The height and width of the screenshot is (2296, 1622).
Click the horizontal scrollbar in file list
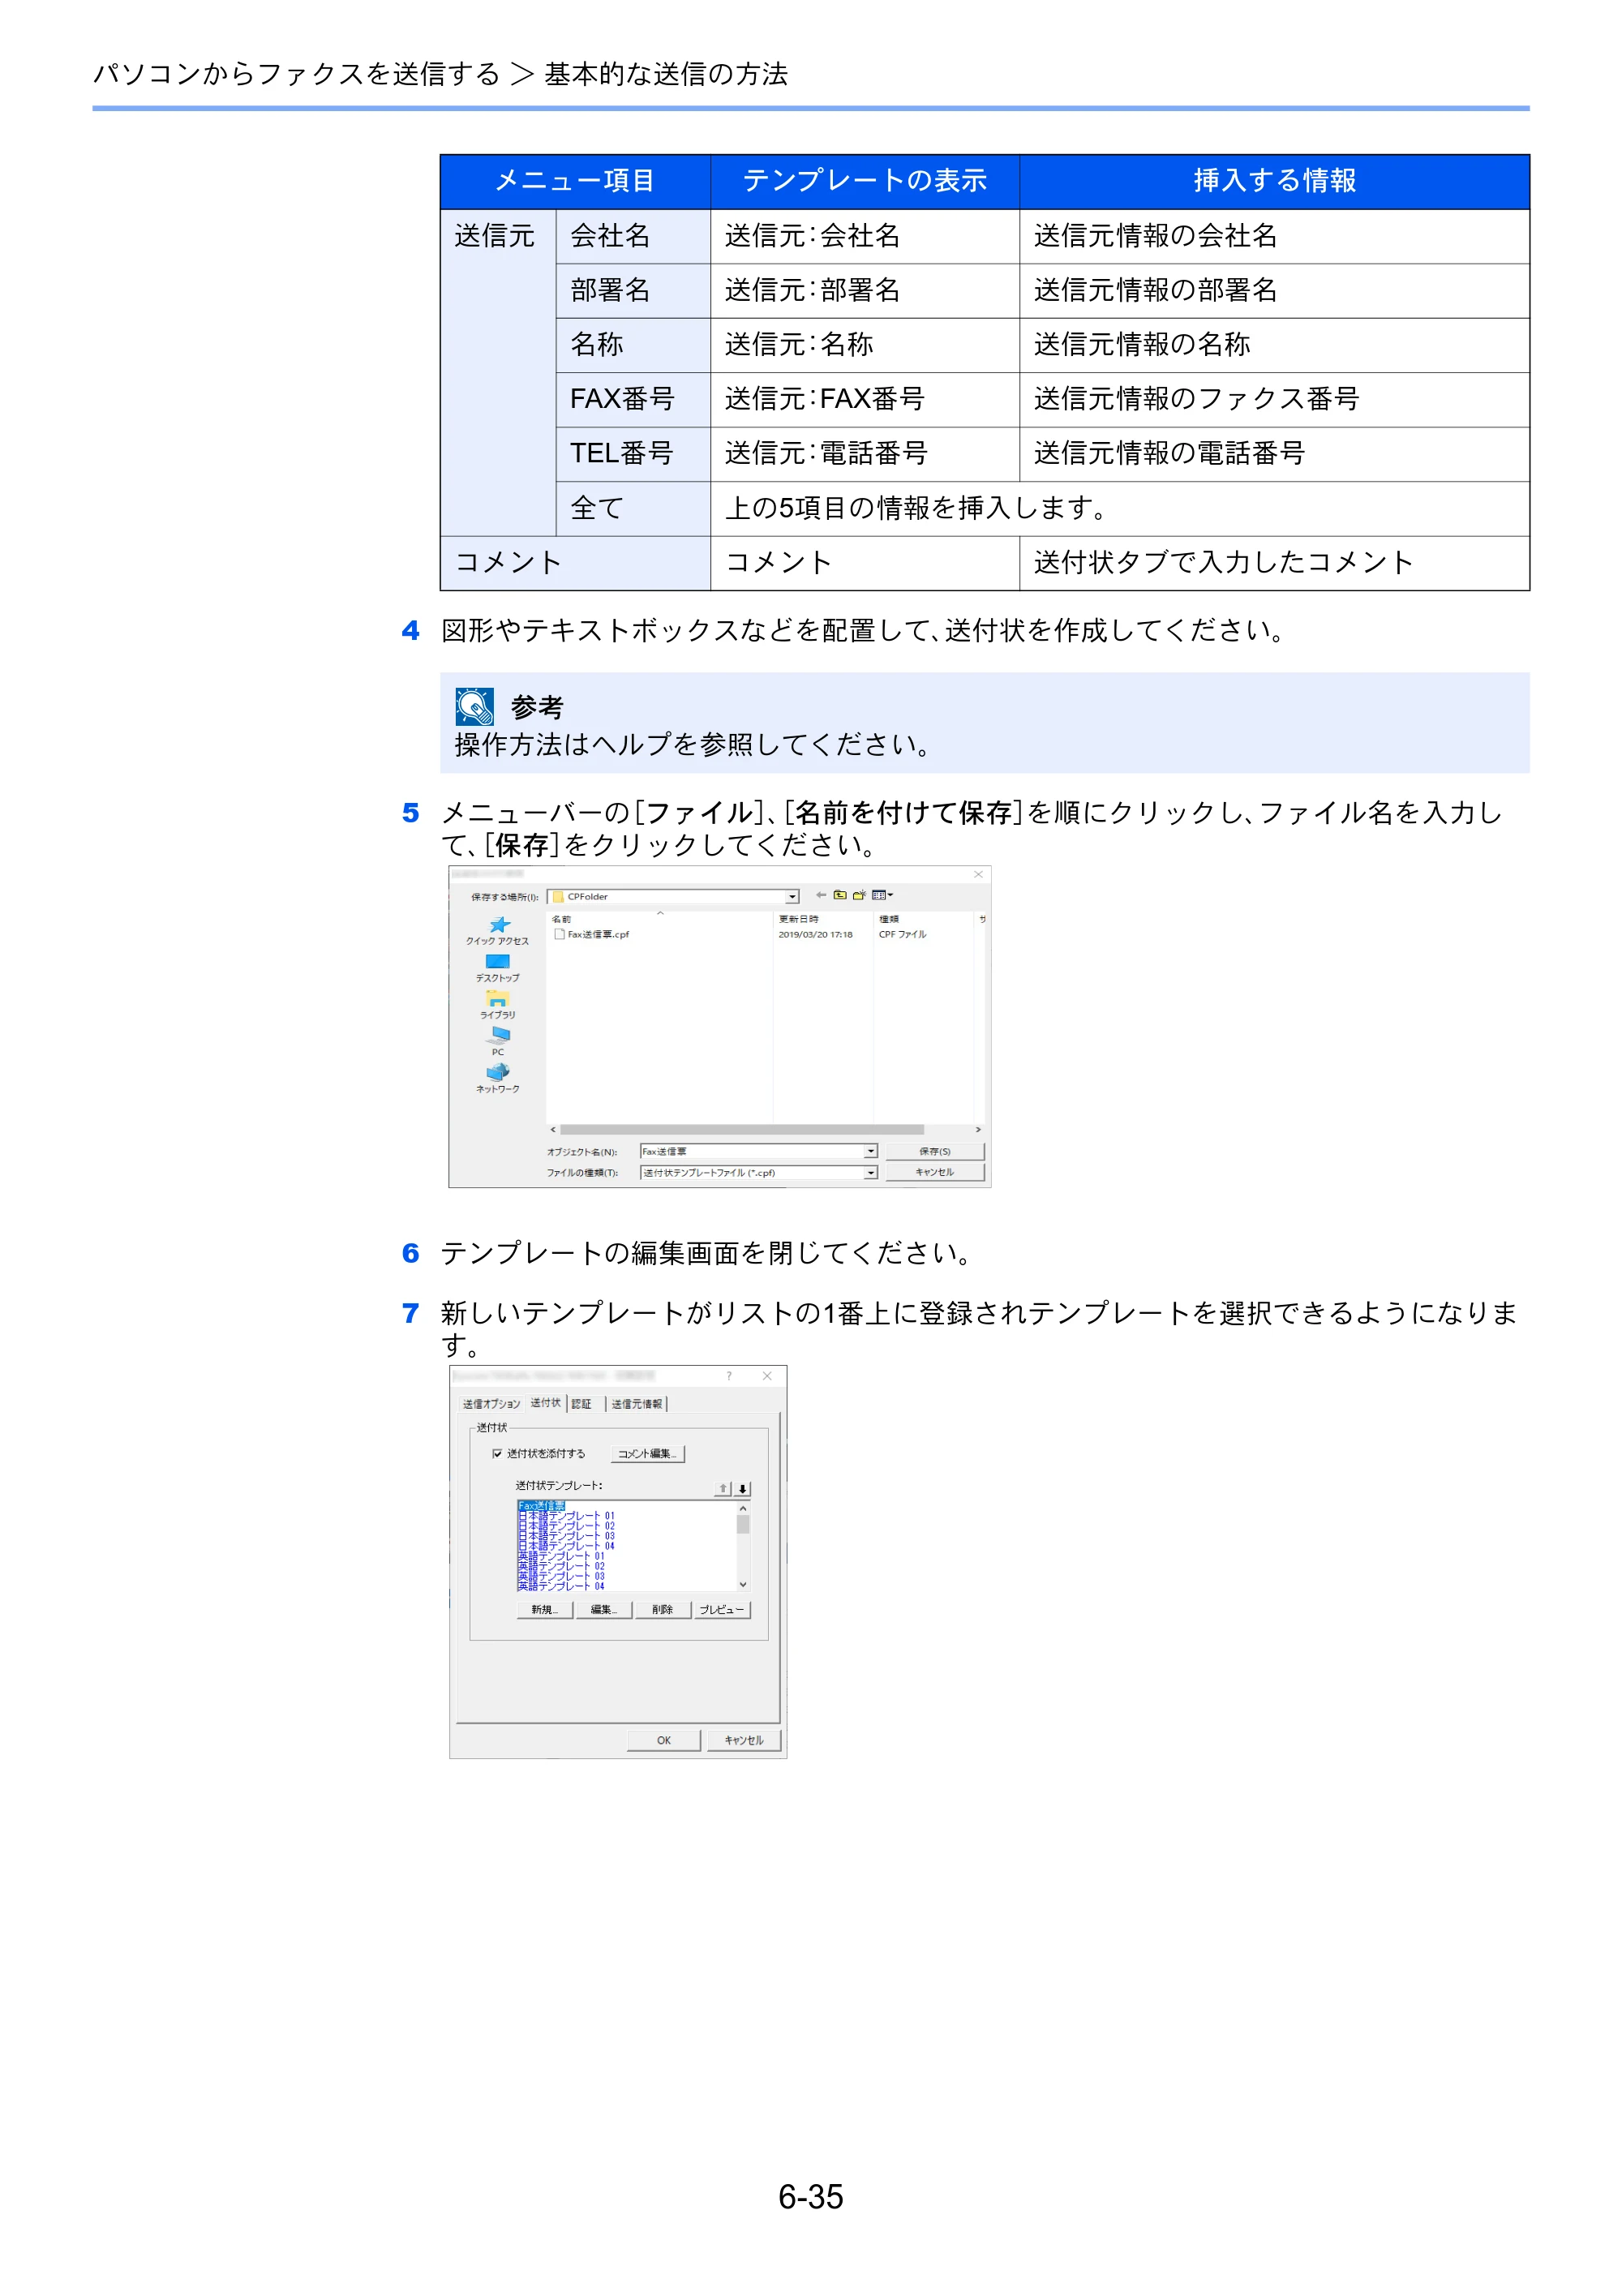pyautogui.click(x=742, y=1129)
